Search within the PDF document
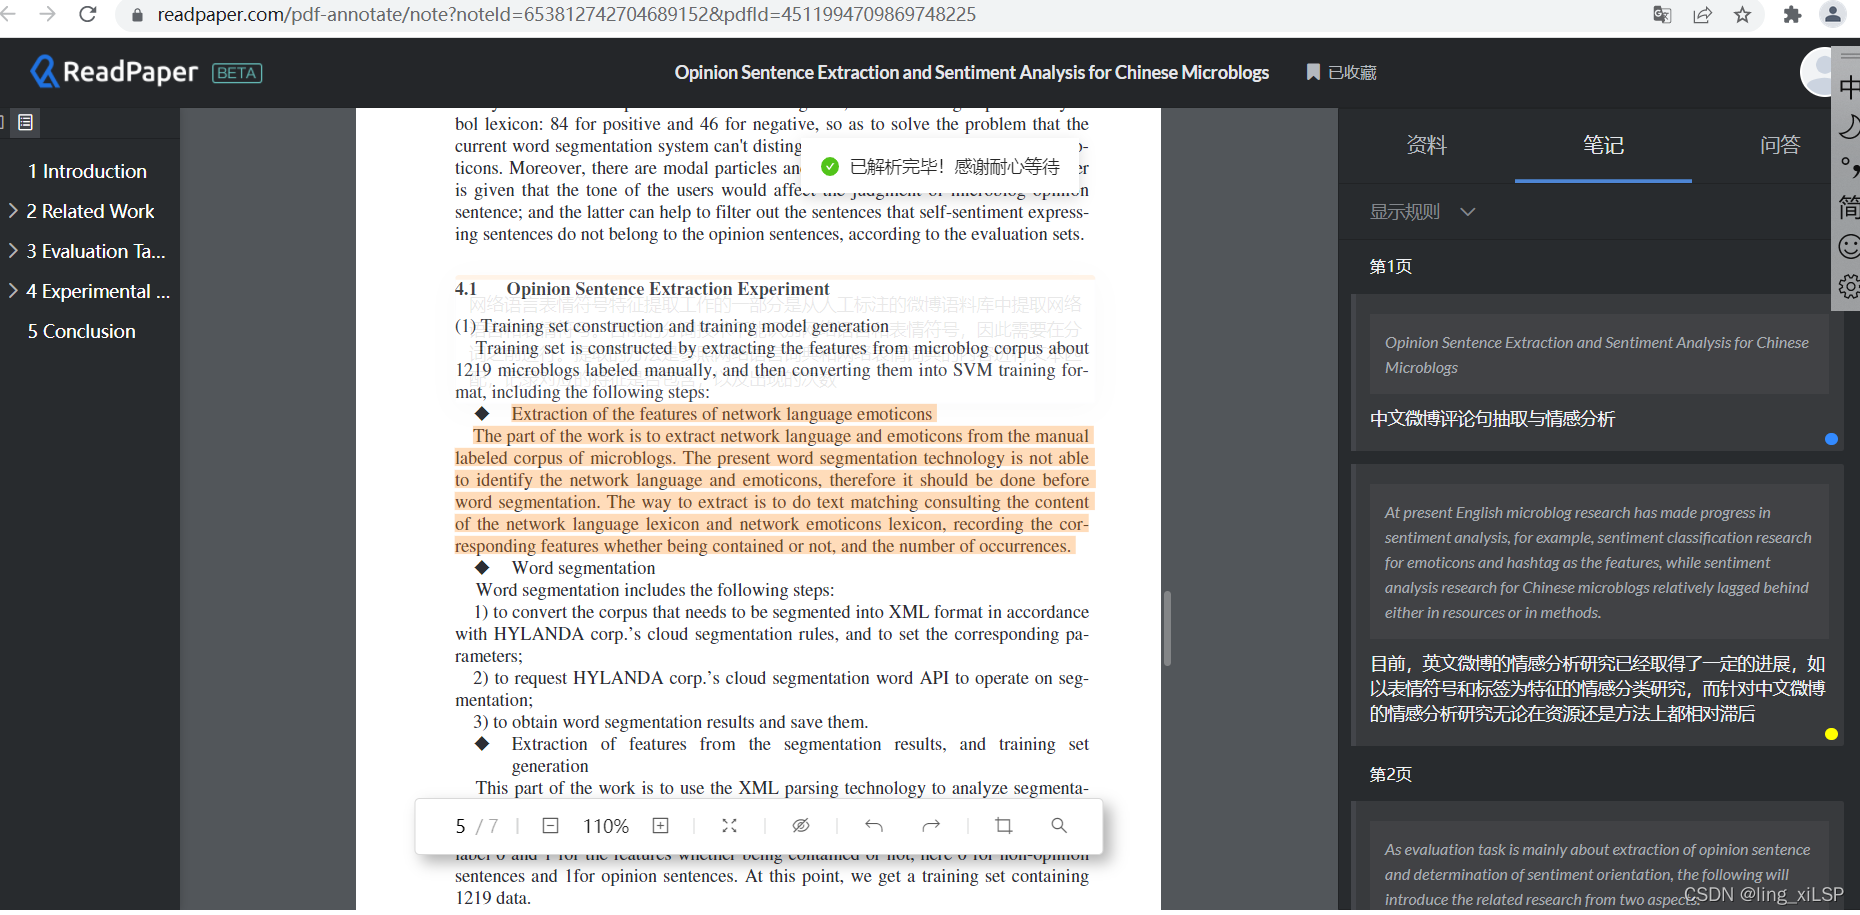 1058,826
